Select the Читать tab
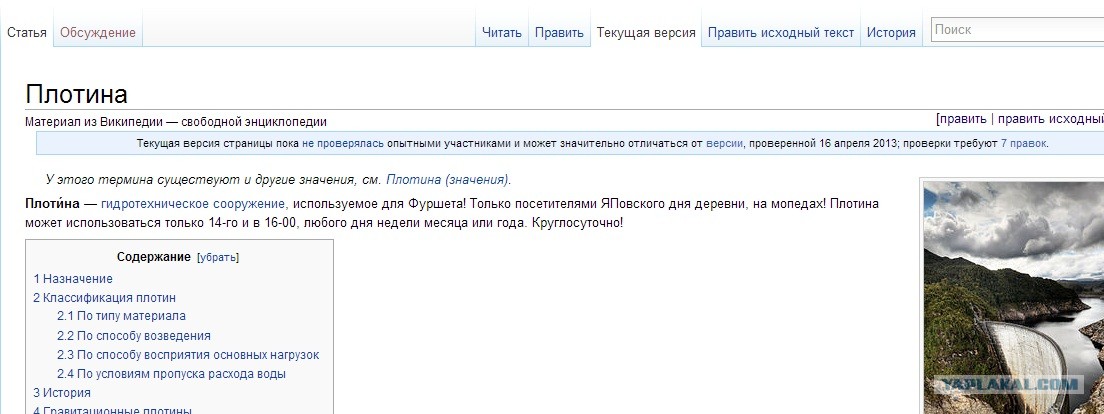1104x414 pixels. [x=502, y=32]
